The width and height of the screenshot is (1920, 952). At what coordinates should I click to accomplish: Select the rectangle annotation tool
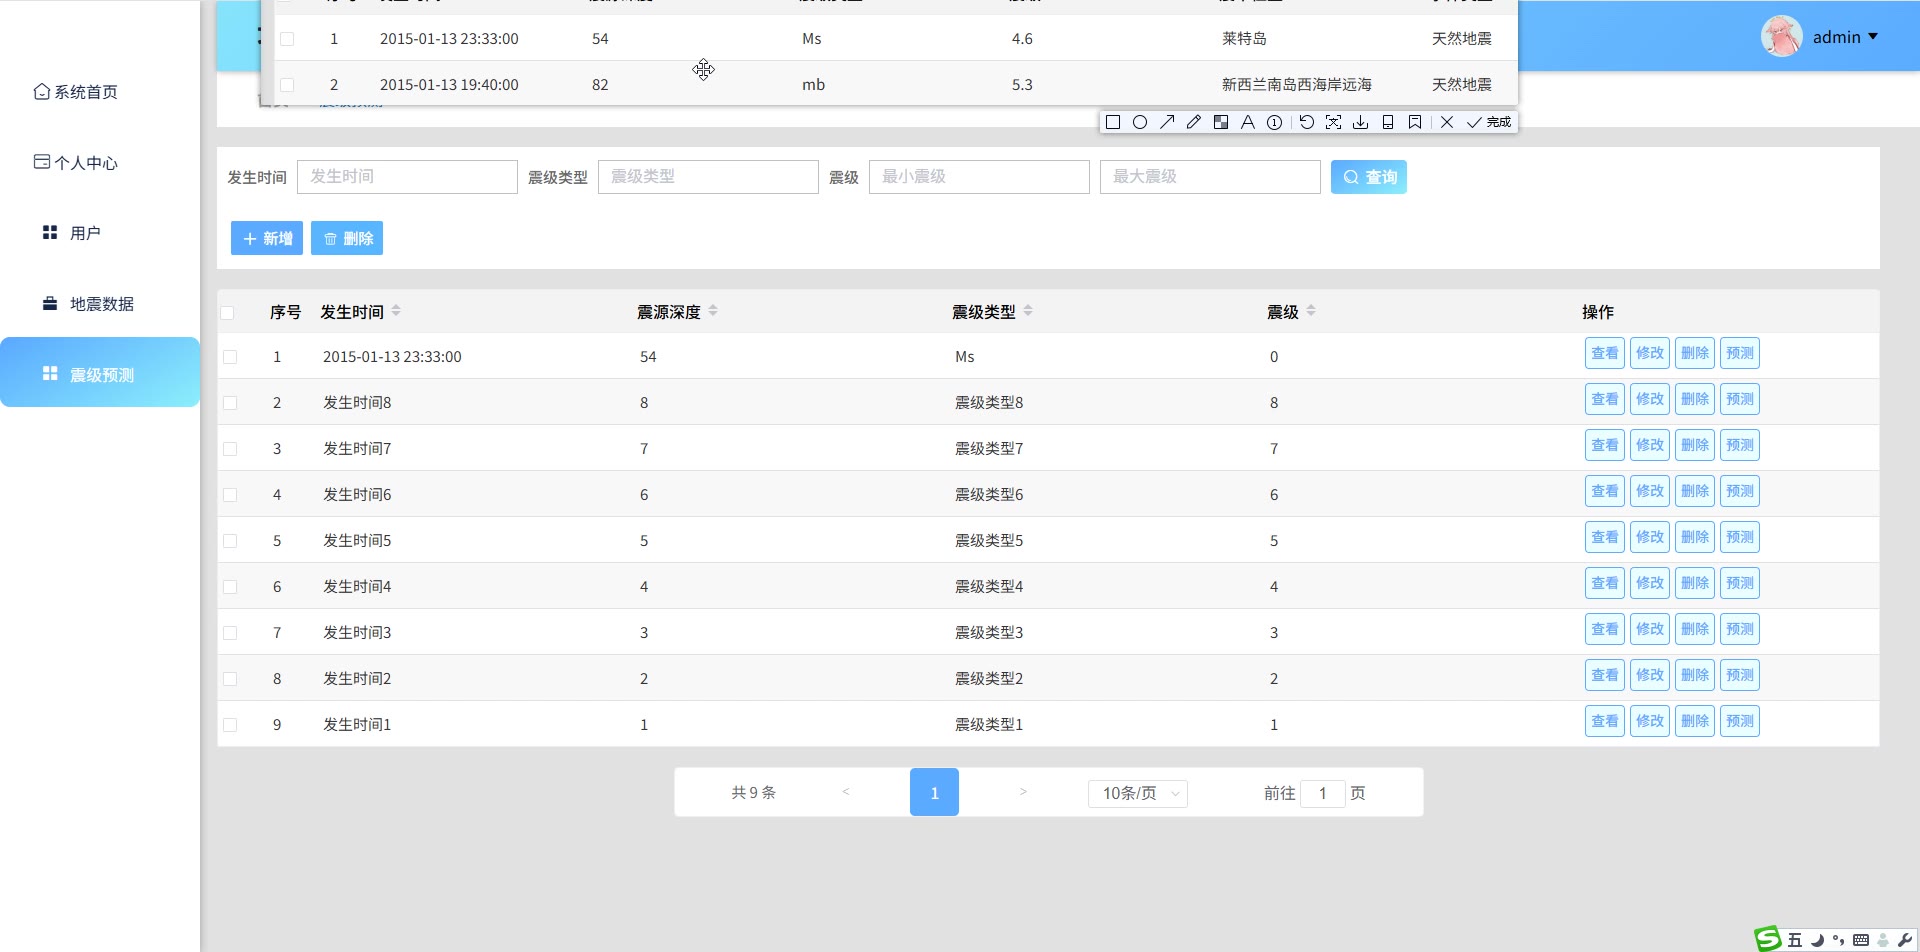[1112, 122]
